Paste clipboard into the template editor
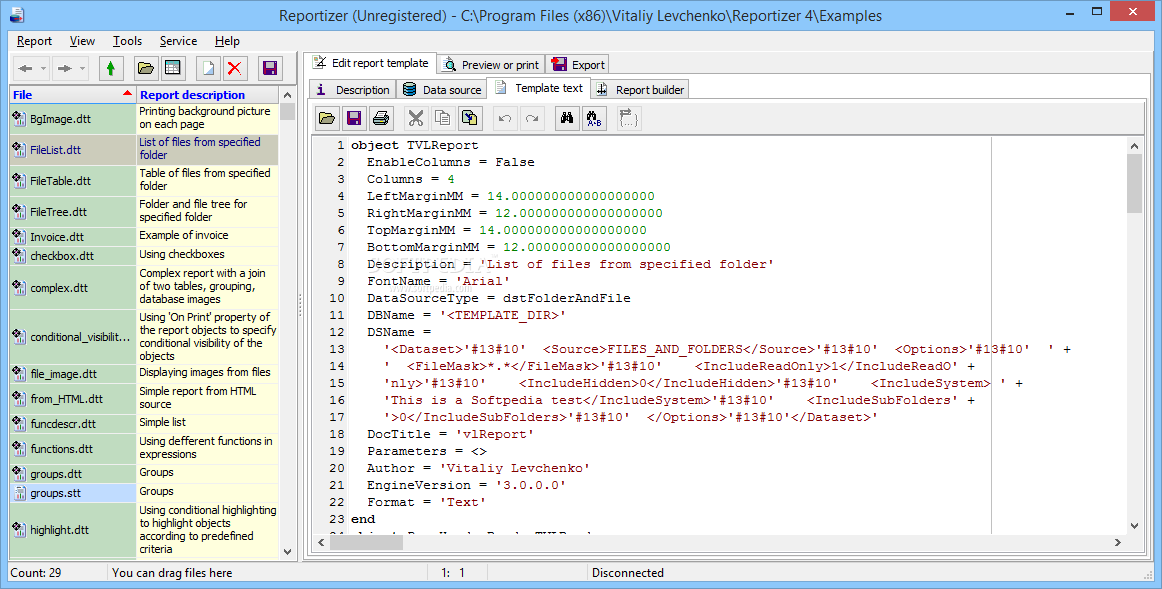This screenshot has width=1162, height=589. [x=470, y=118]
